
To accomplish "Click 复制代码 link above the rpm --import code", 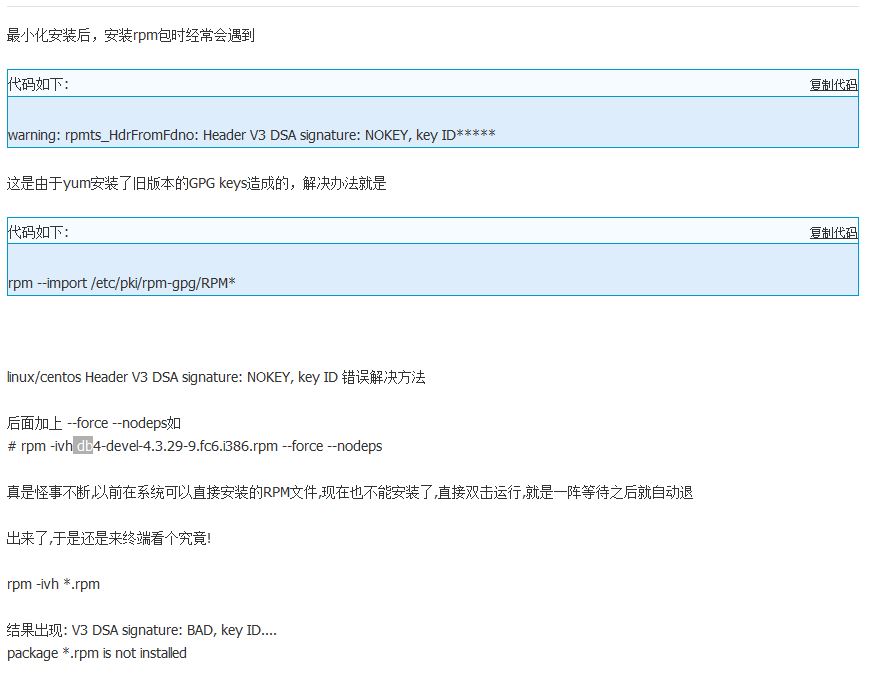I will coord(833,233).
